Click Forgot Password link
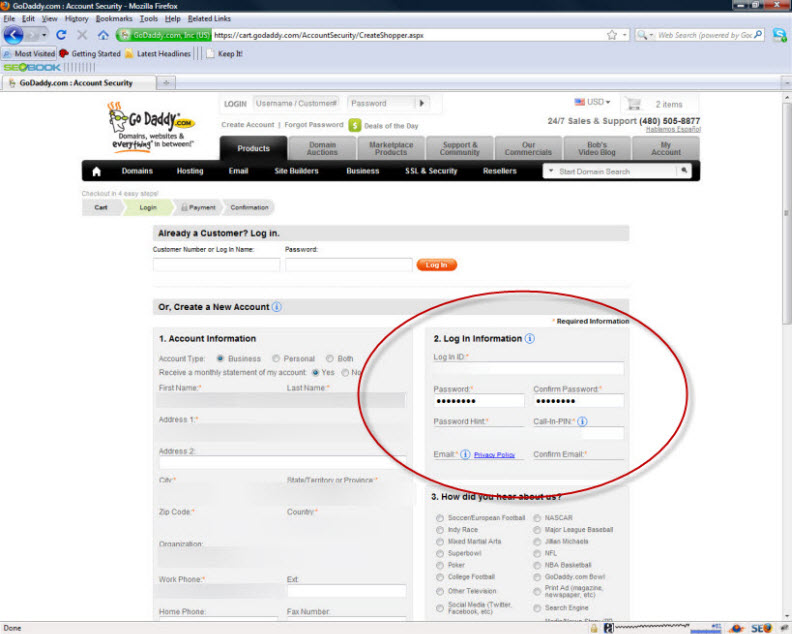792x634 pixels. coord(314,125)
